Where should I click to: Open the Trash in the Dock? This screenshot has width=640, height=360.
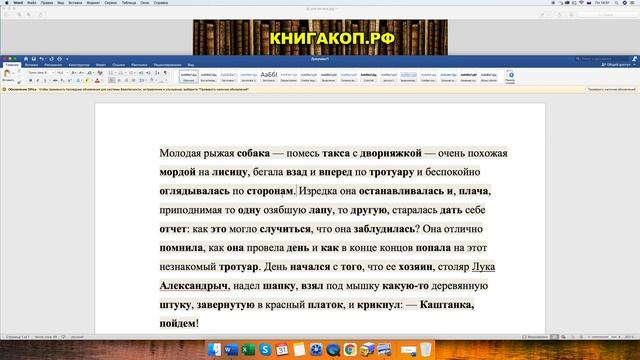coord(425,350)
